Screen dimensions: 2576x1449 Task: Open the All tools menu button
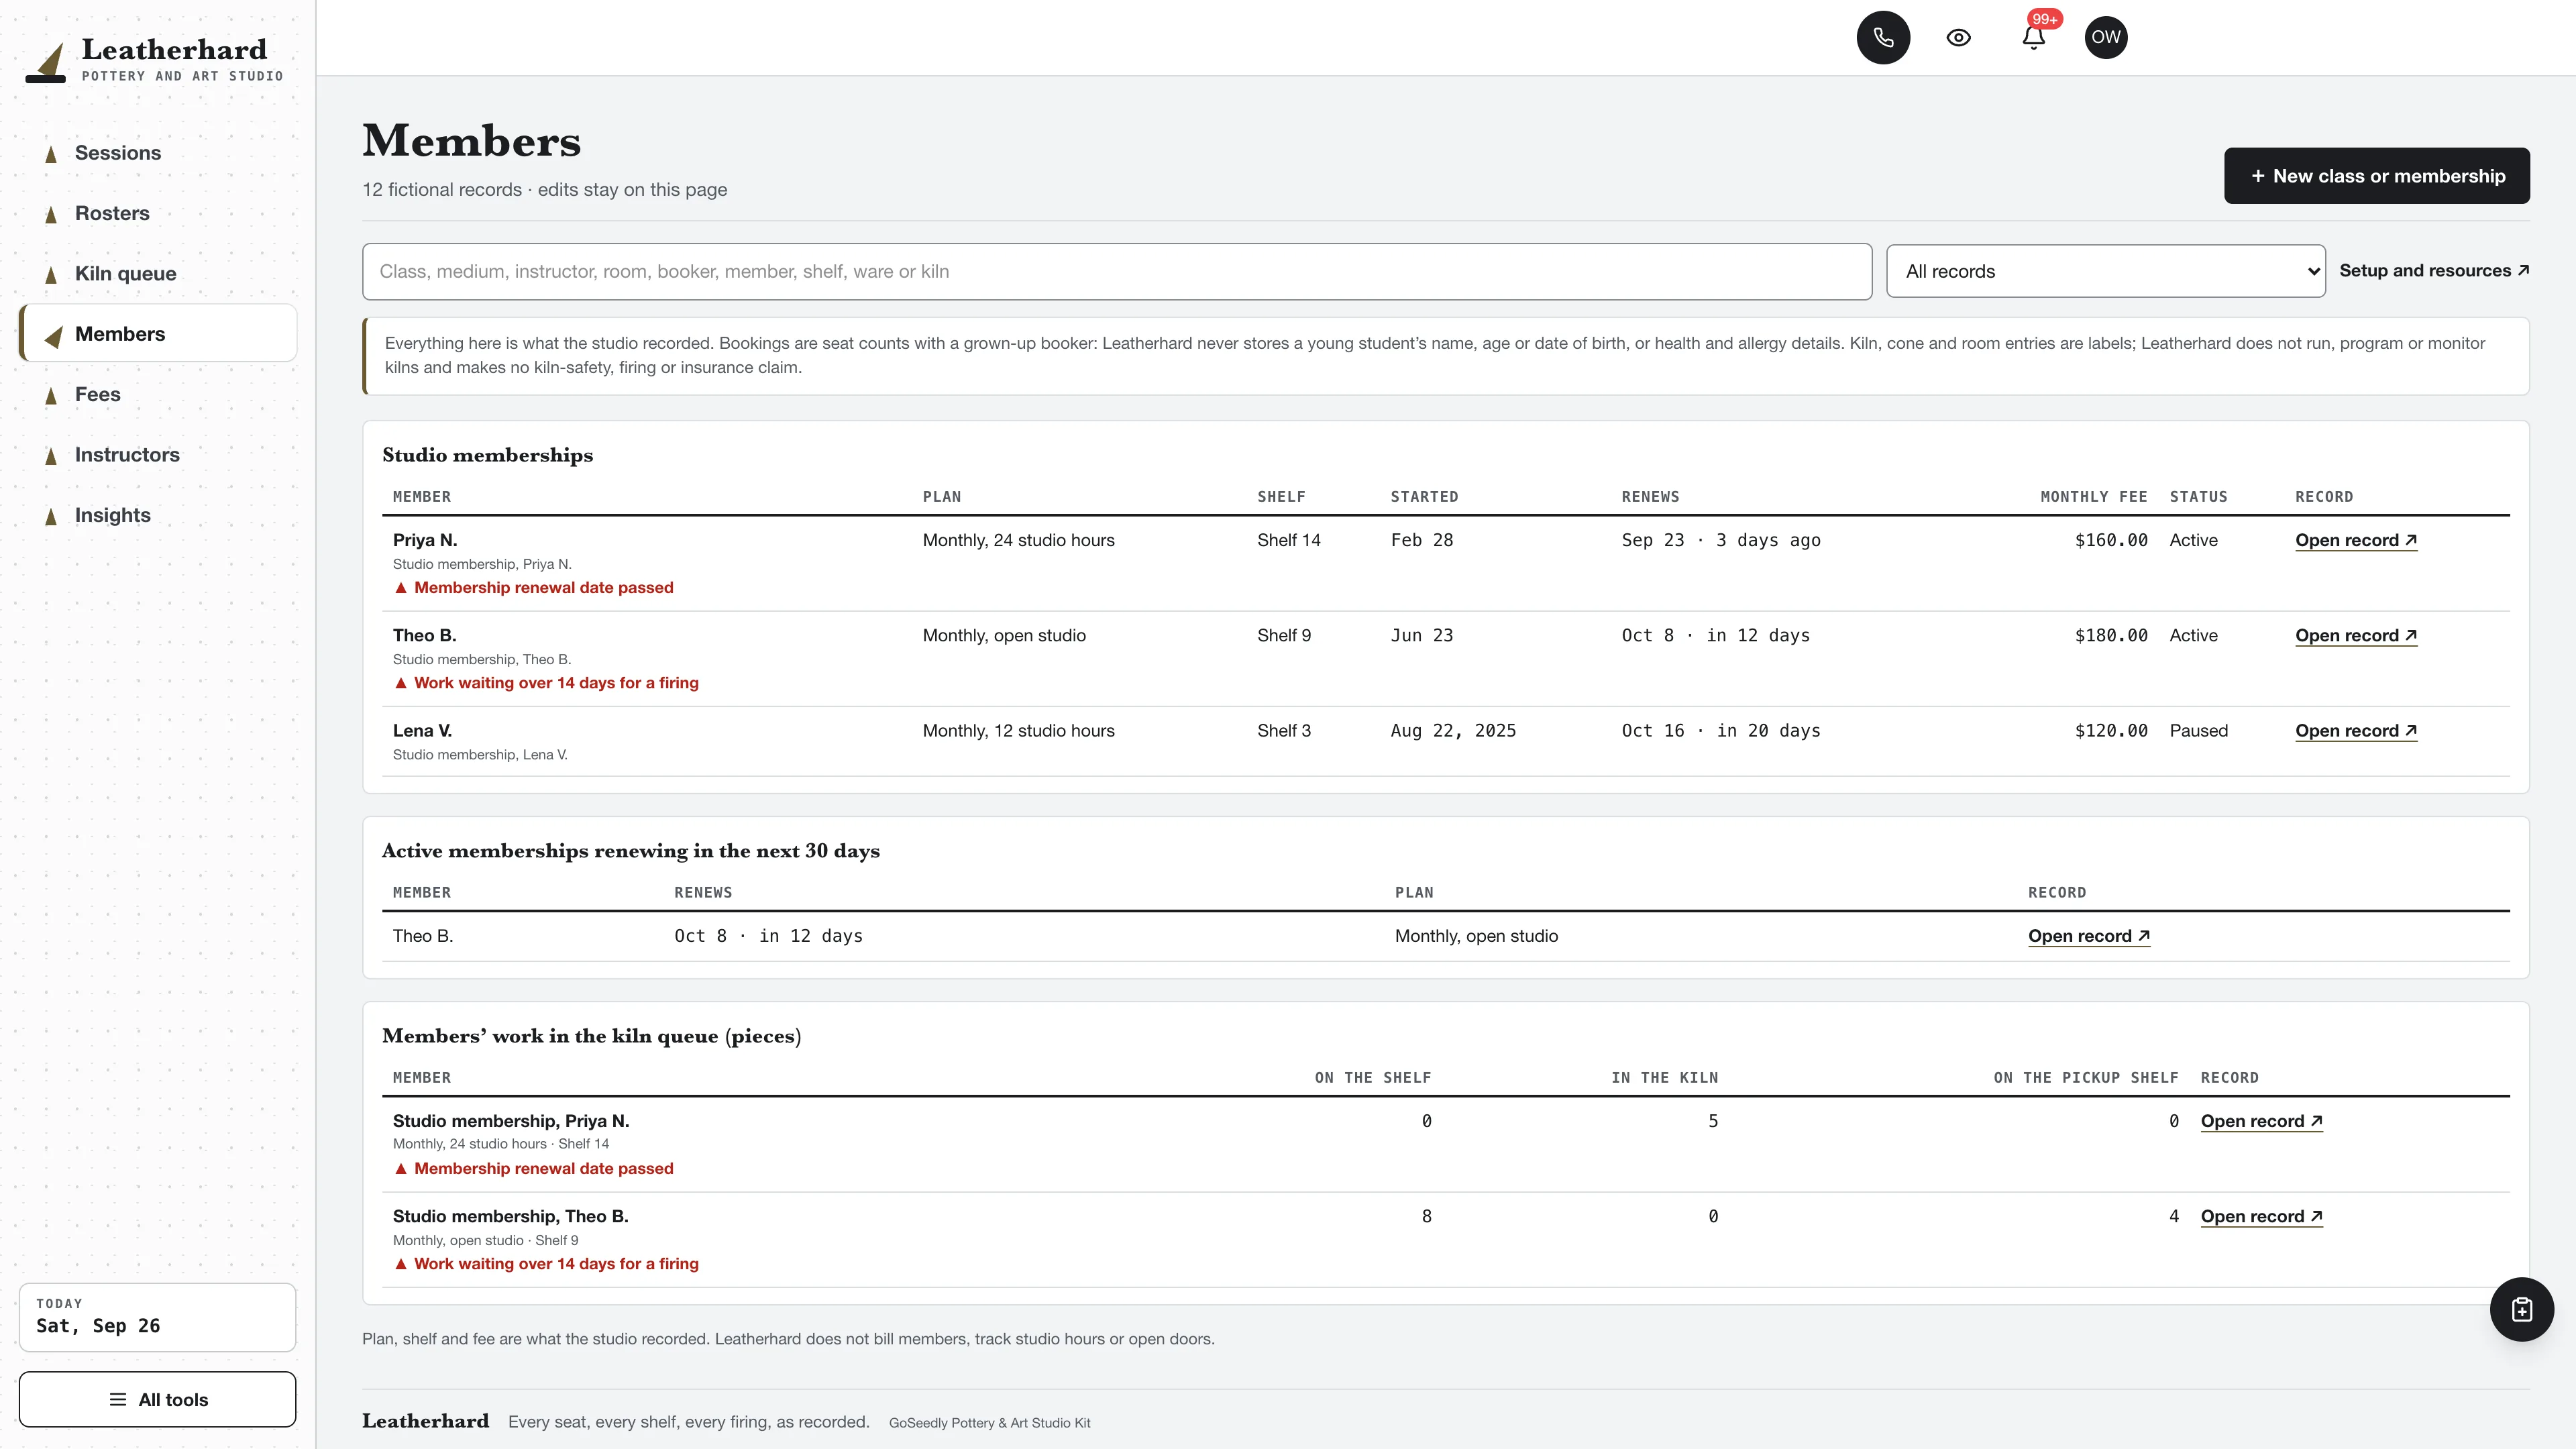coord(158,1399)
